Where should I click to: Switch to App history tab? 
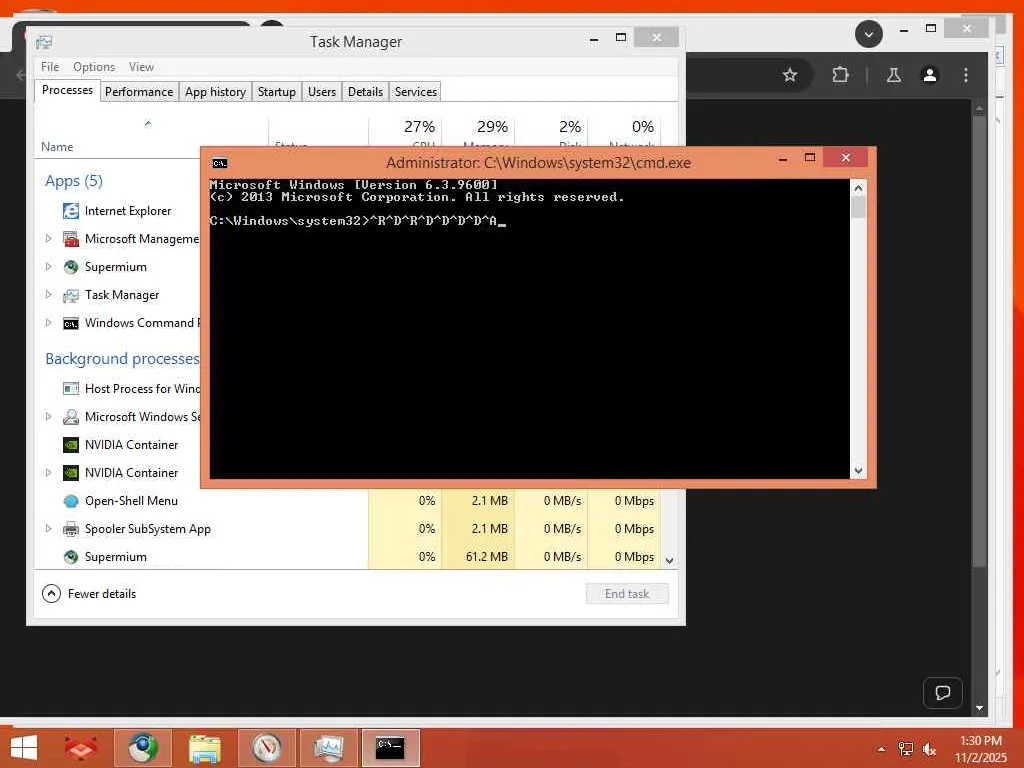click(x=215, y=91)
